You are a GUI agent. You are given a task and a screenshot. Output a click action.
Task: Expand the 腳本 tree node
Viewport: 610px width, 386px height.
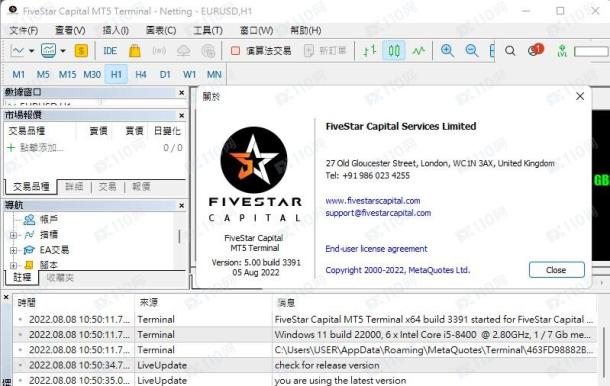tap(13, 265)
